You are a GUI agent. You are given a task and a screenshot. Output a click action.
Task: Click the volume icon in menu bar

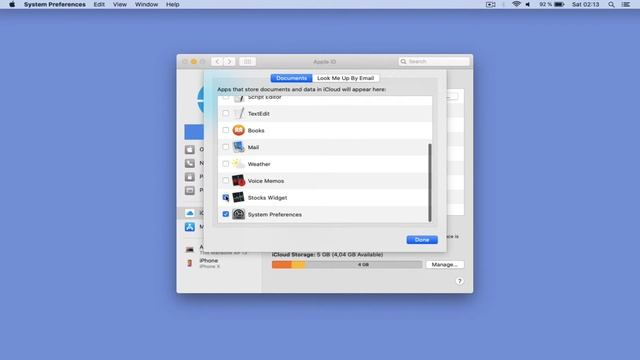pos(528,4)
